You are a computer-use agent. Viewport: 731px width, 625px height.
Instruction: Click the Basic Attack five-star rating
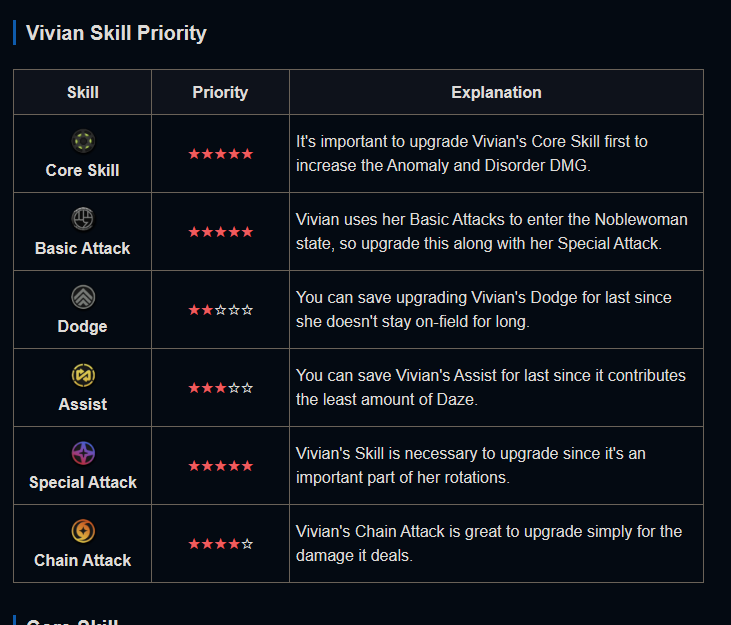[221, 232]
